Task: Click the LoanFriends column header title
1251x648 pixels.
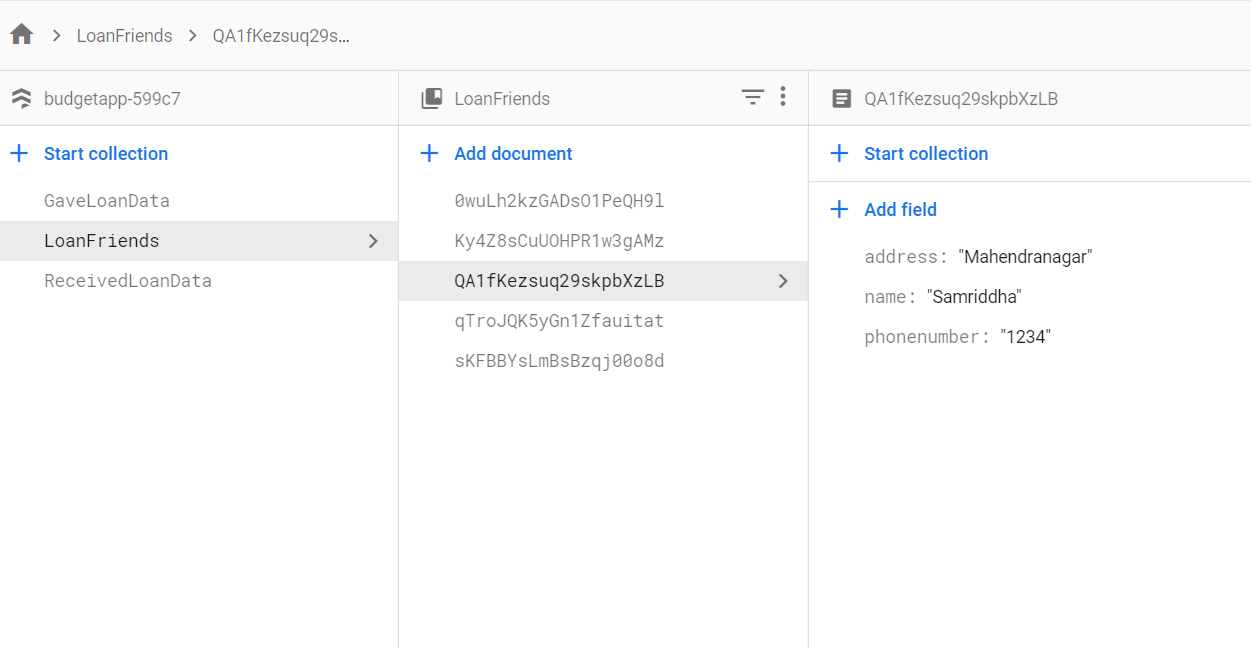Action: pyautogui.click(x=502, y=98)
